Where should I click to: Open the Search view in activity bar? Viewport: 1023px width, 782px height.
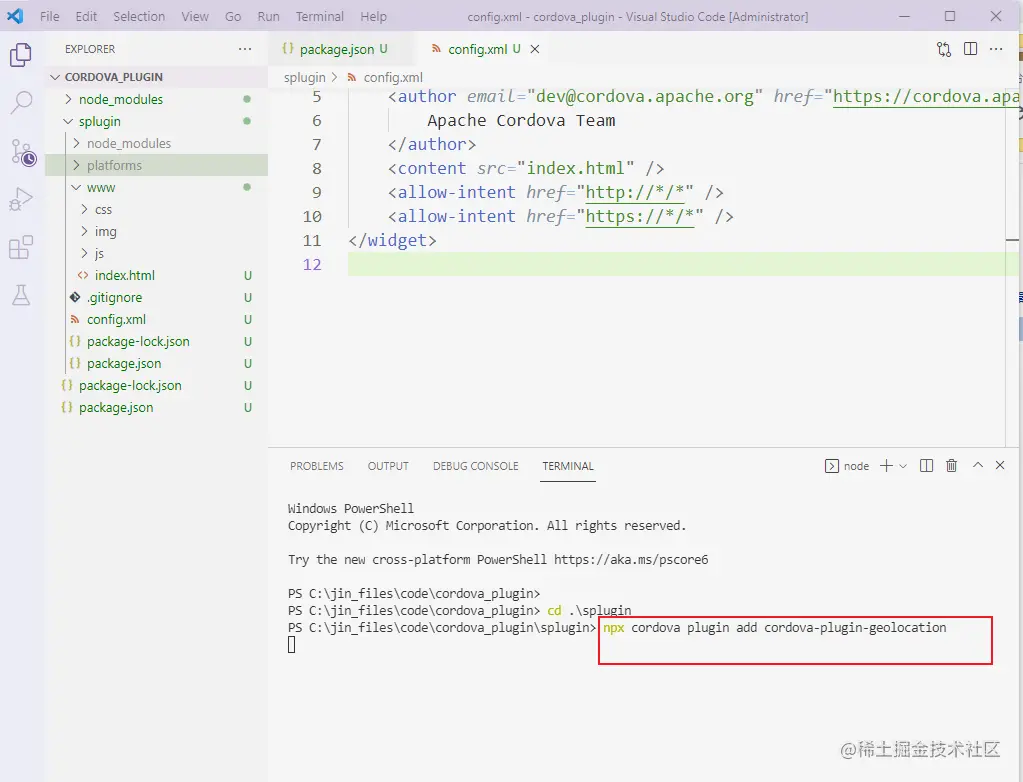click(x=21, y=102)
